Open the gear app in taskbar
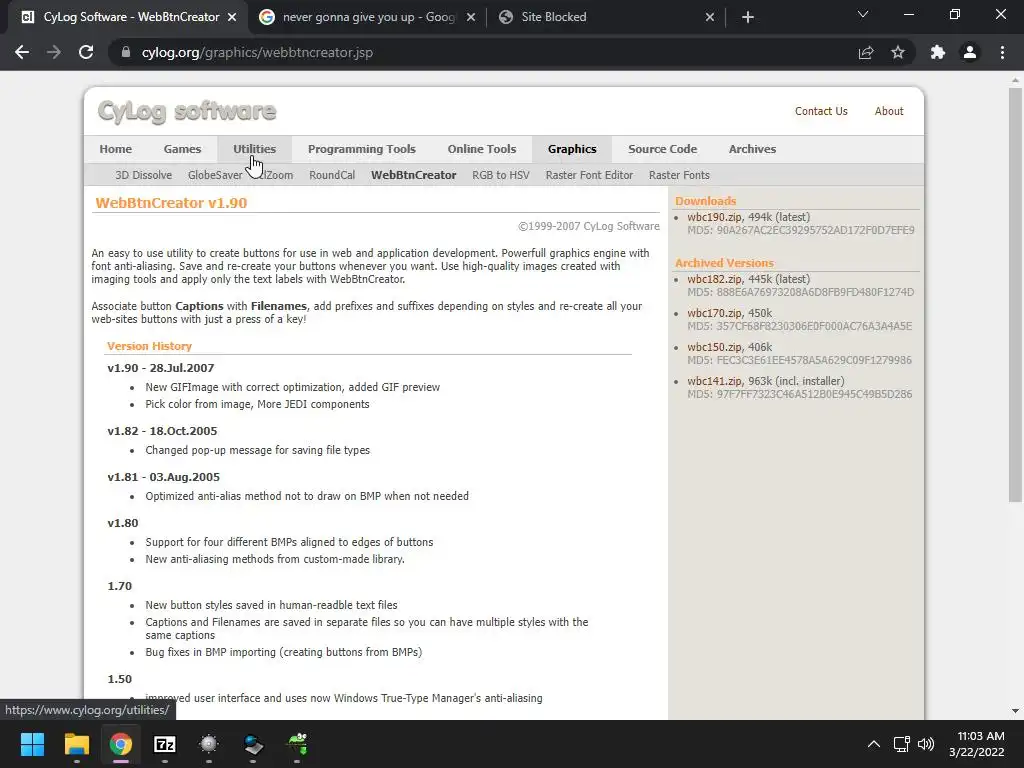1024x768 pixels. point(209,744)
